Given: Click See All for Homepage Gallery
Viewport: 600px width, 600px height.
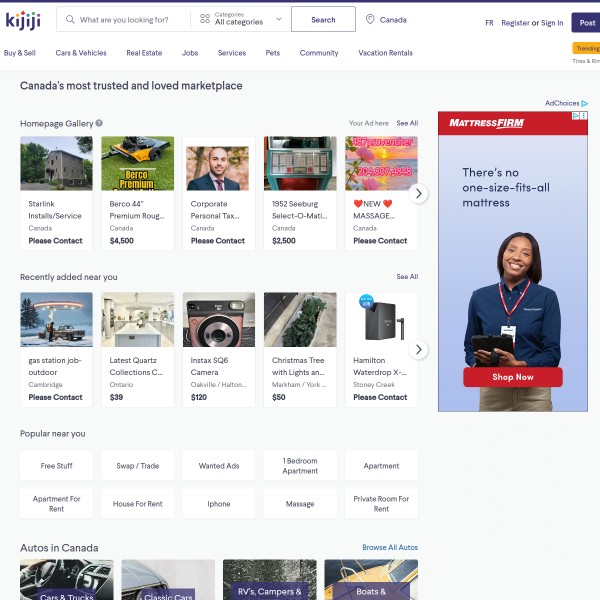Looking at the screenshot, I should 407,123.
